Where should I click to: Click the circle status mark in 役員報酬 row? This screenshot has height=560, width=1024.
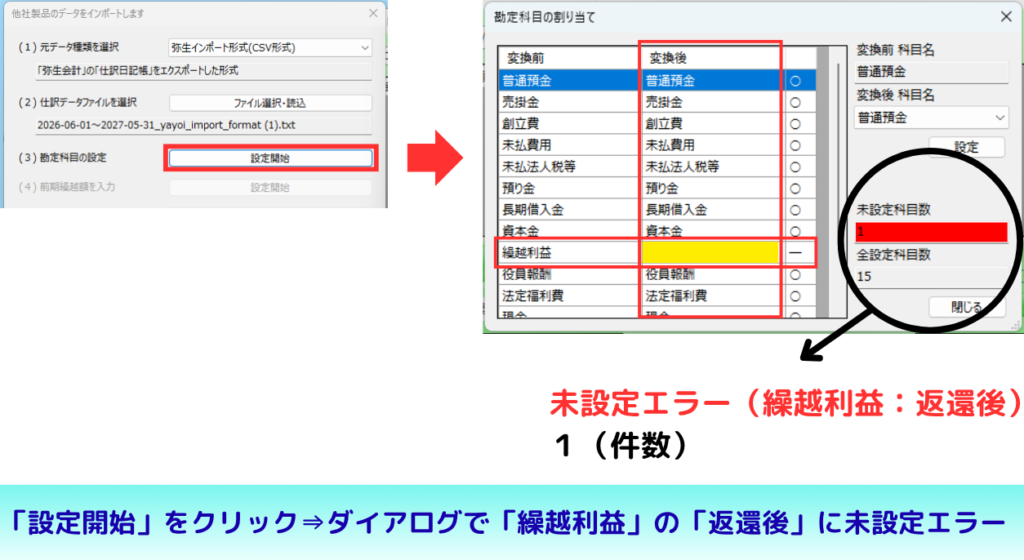tap(795, 275)
